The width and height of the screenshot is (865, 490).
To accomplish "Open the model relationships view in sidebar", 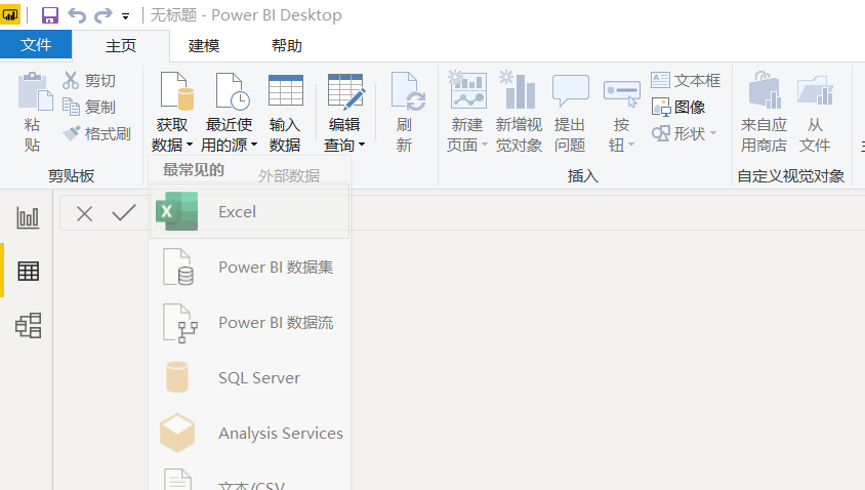I will (28, 326).
